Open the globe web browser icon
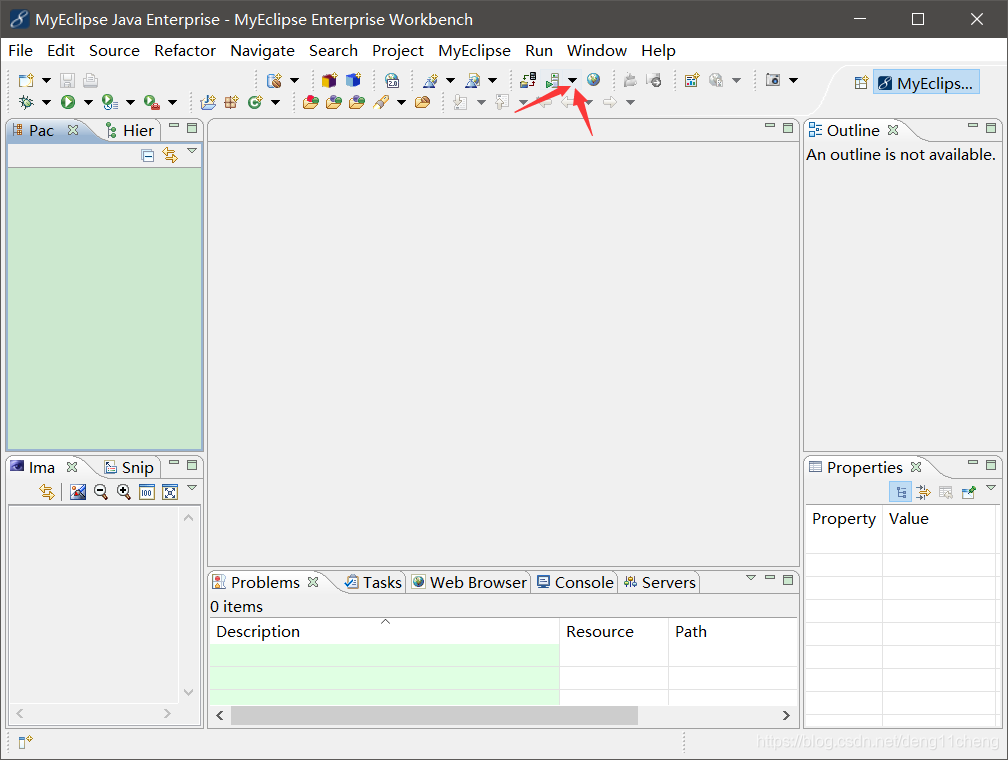Screen dimensions: 1008x760 point(593,80)
